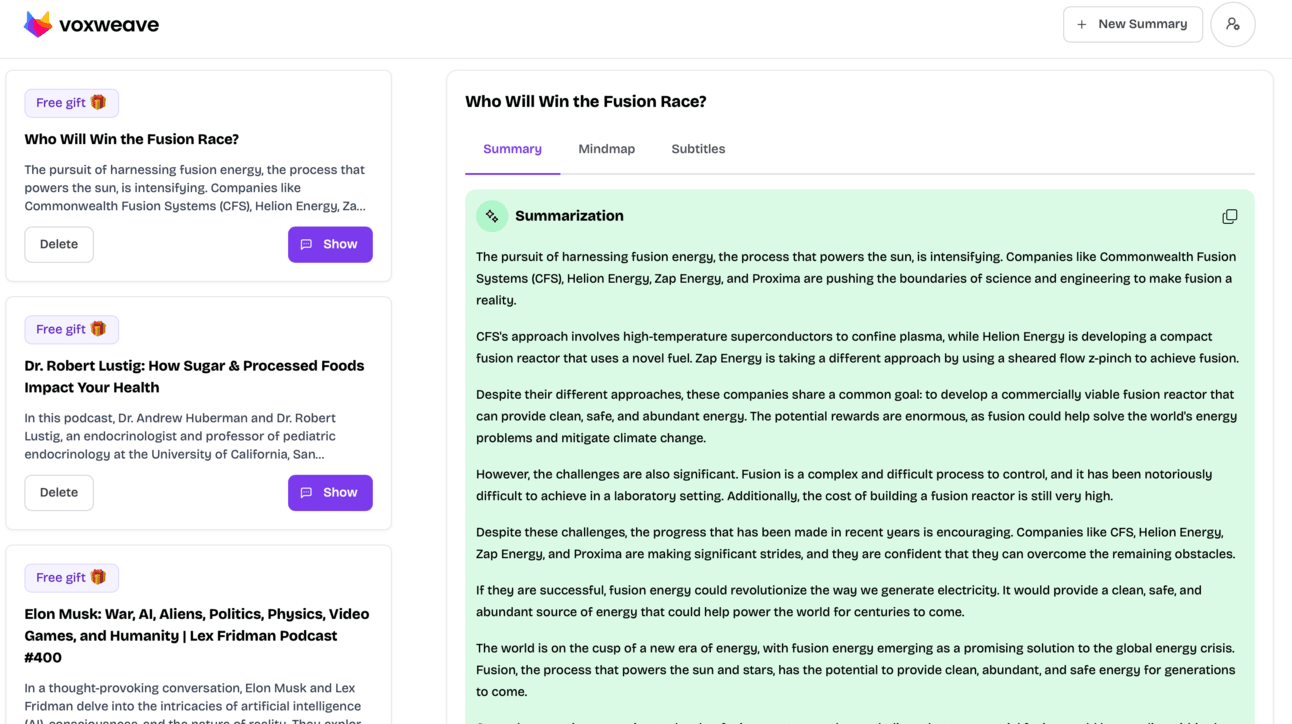The height and width of the screenshot is (724, 1292).
Task: Delete the Dr. Robert Lustig summary
Action: tap(59, 492)
